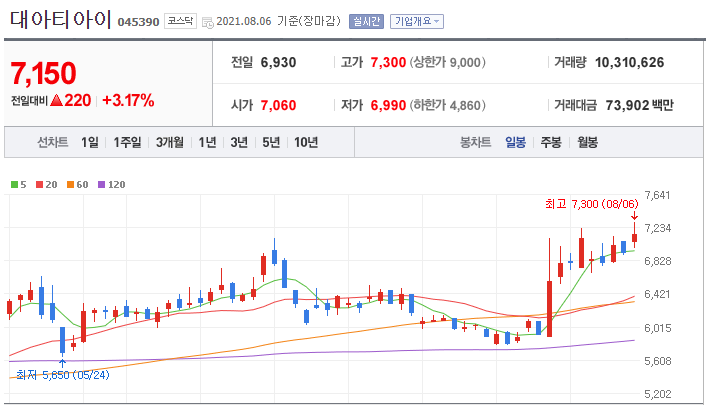Click the 전일 value 6,930
Viewport: 706px width, 405px height.
pos(278,62)
